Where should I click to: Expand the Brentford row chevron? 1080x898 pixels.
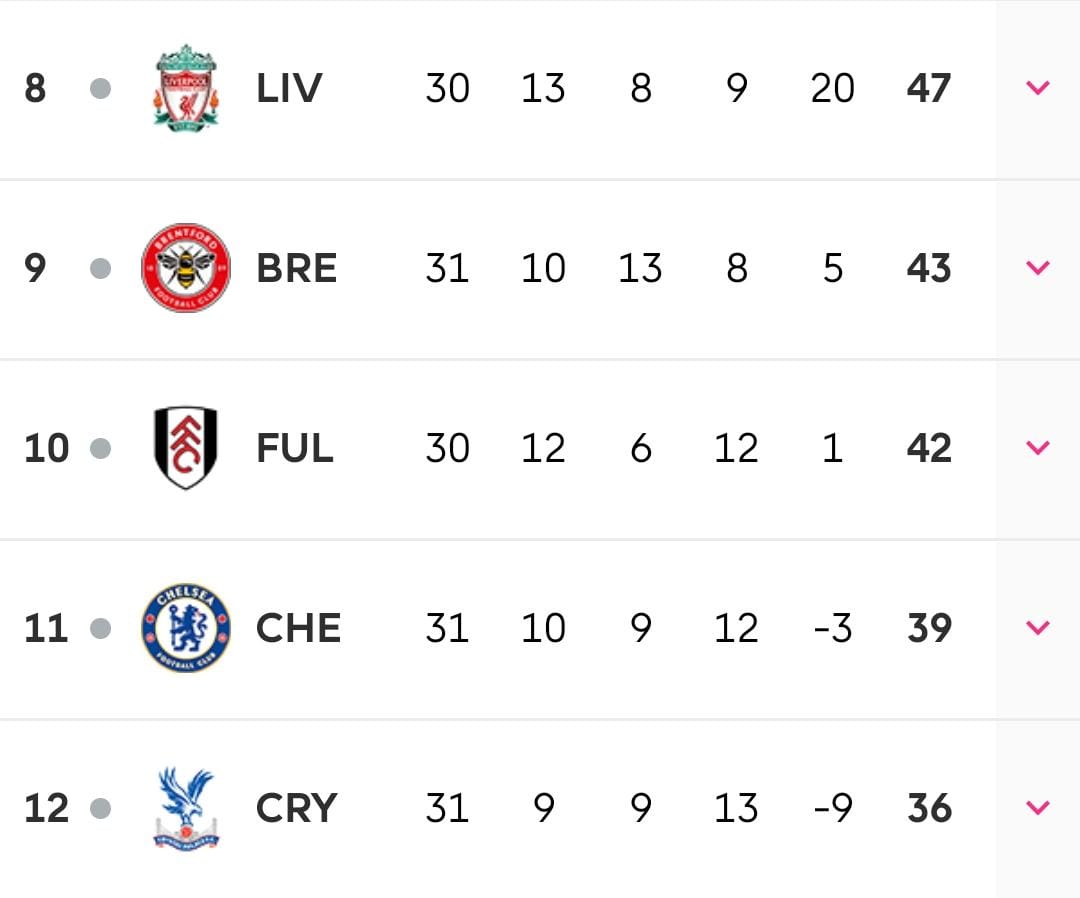1038,267
